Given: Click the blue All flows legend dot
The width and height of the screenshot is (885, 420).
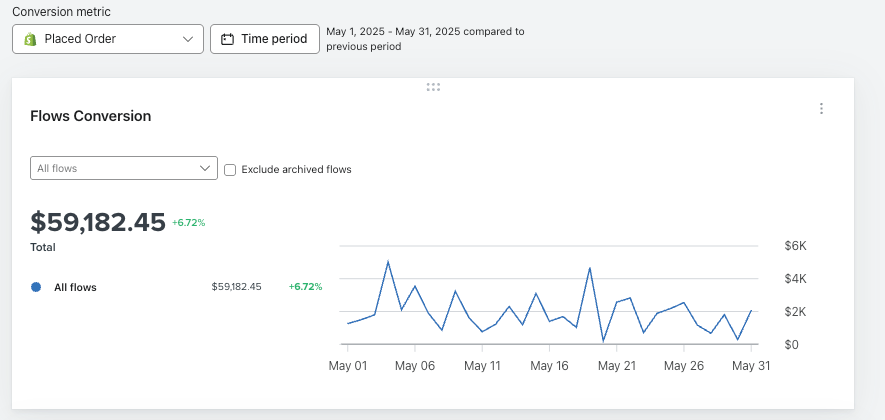Looking at the screenshot, I should [x=36, y=287].
